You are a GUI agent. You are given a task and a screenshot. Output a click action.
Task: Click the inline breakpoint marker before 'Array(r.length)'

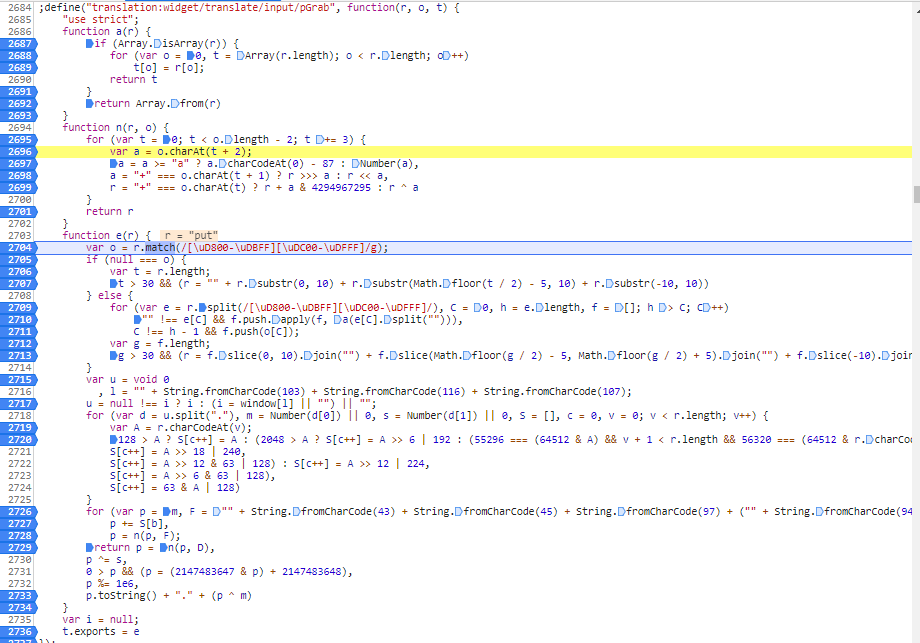click(x=241, y=56)
